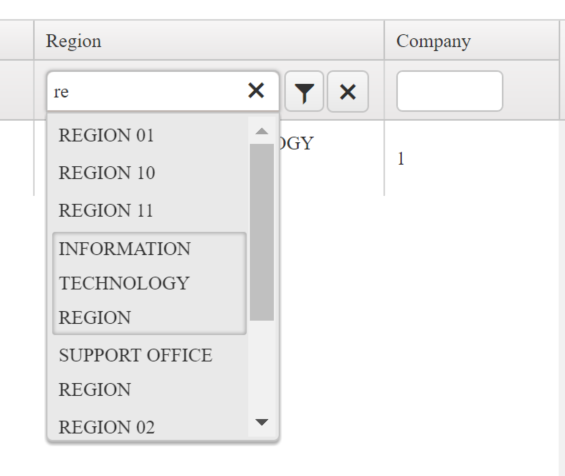This screenshot has height=476, width=565.
Task: Click the scrollbar up arrow in dropdown
Action: click(262, 131)
